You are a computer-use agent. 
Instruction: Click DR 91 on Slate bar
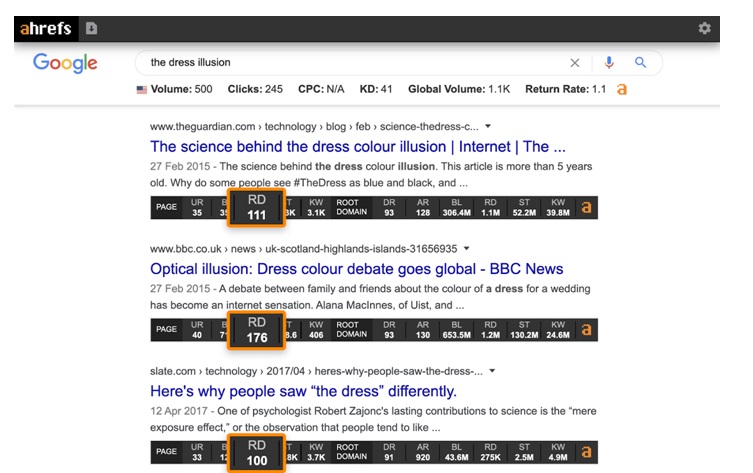click(389, 452)
